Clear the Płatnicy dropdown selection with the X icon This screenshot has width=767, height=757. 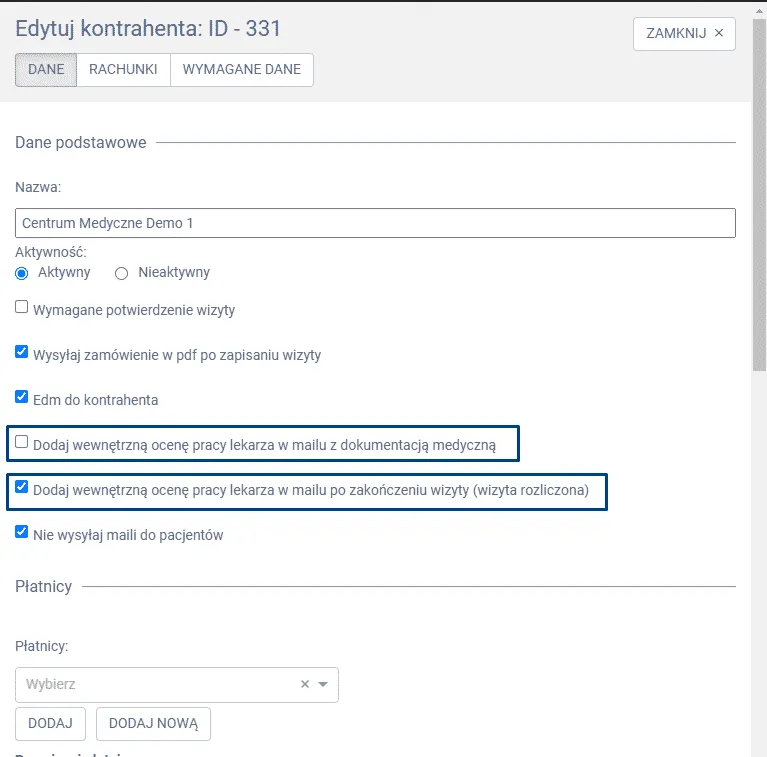(x=305, y=685)
